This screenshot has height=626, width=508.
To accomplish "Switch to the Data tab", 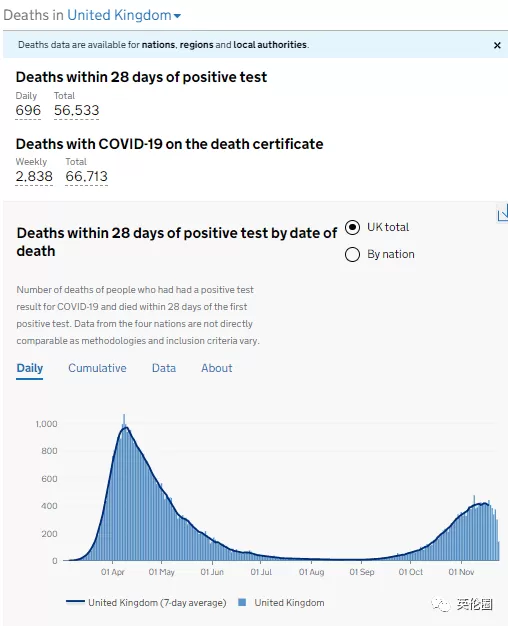I will tap(164, 368).
